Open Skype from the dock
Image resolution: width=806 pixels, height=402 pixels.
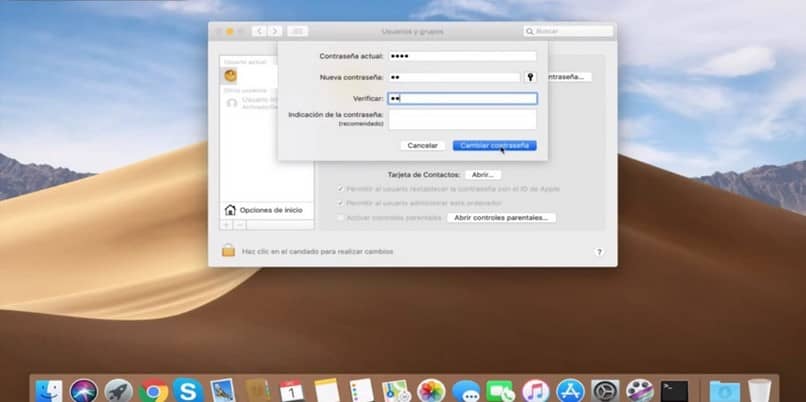coord(188,391)
